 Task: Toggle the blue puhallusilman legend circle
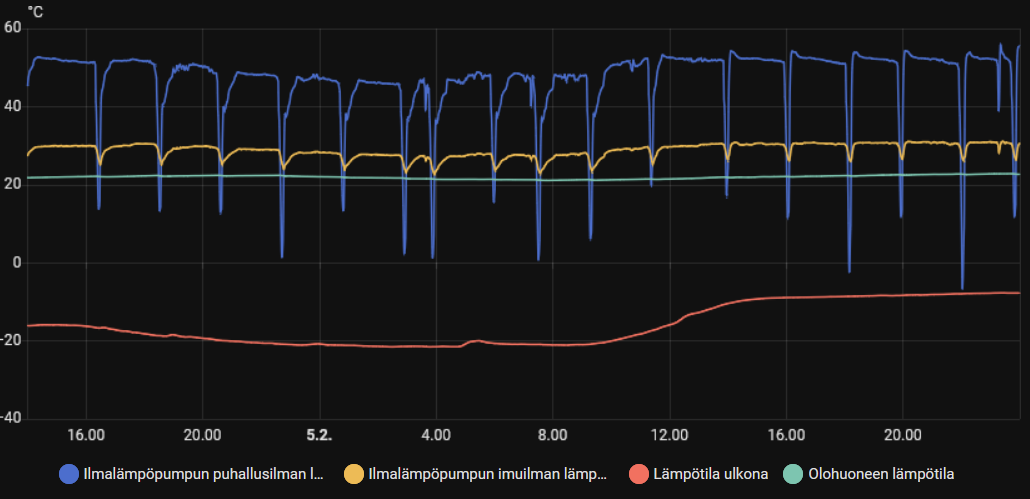[x=68, y=474]
